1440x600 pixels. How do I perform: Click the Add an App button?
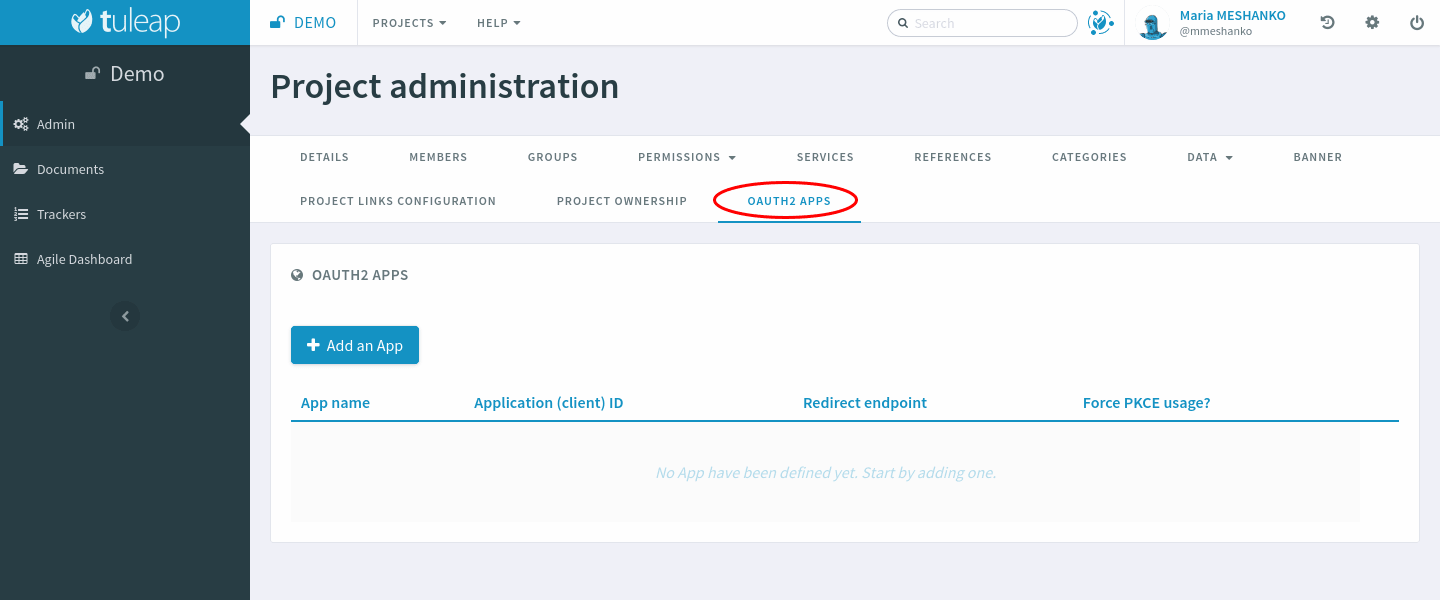(x=355, y=344)
